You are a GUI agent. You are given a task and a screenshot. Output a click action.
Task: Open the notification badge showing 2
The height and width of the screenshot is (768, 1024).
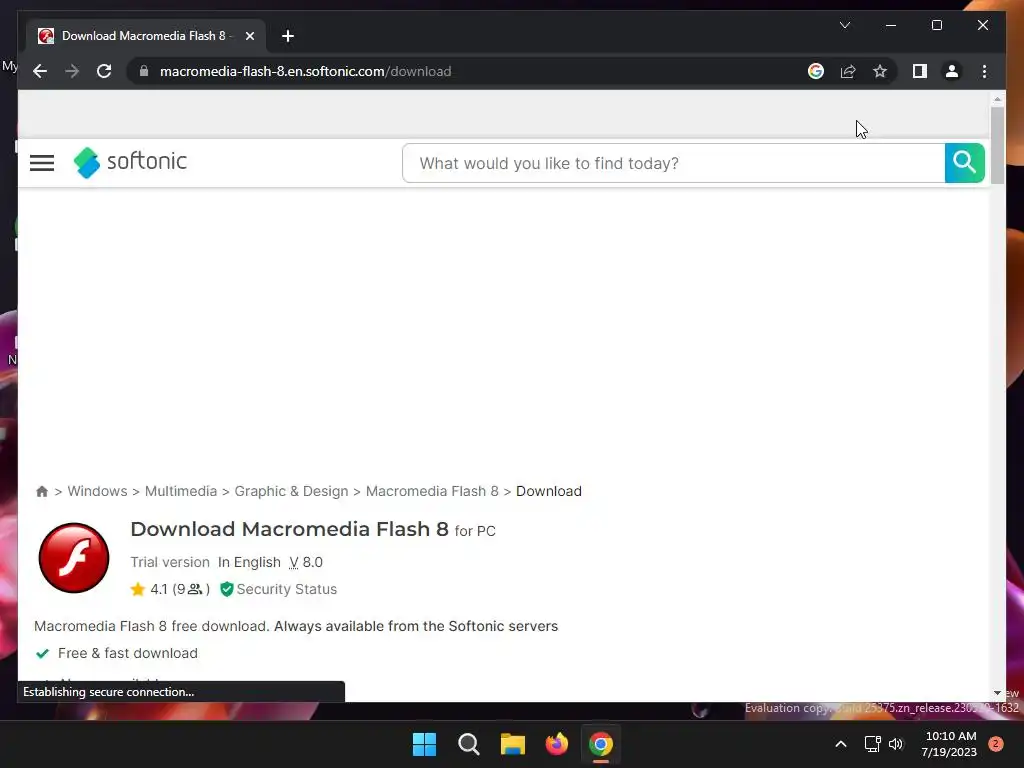pyautogui.click(x=996, y=744)
